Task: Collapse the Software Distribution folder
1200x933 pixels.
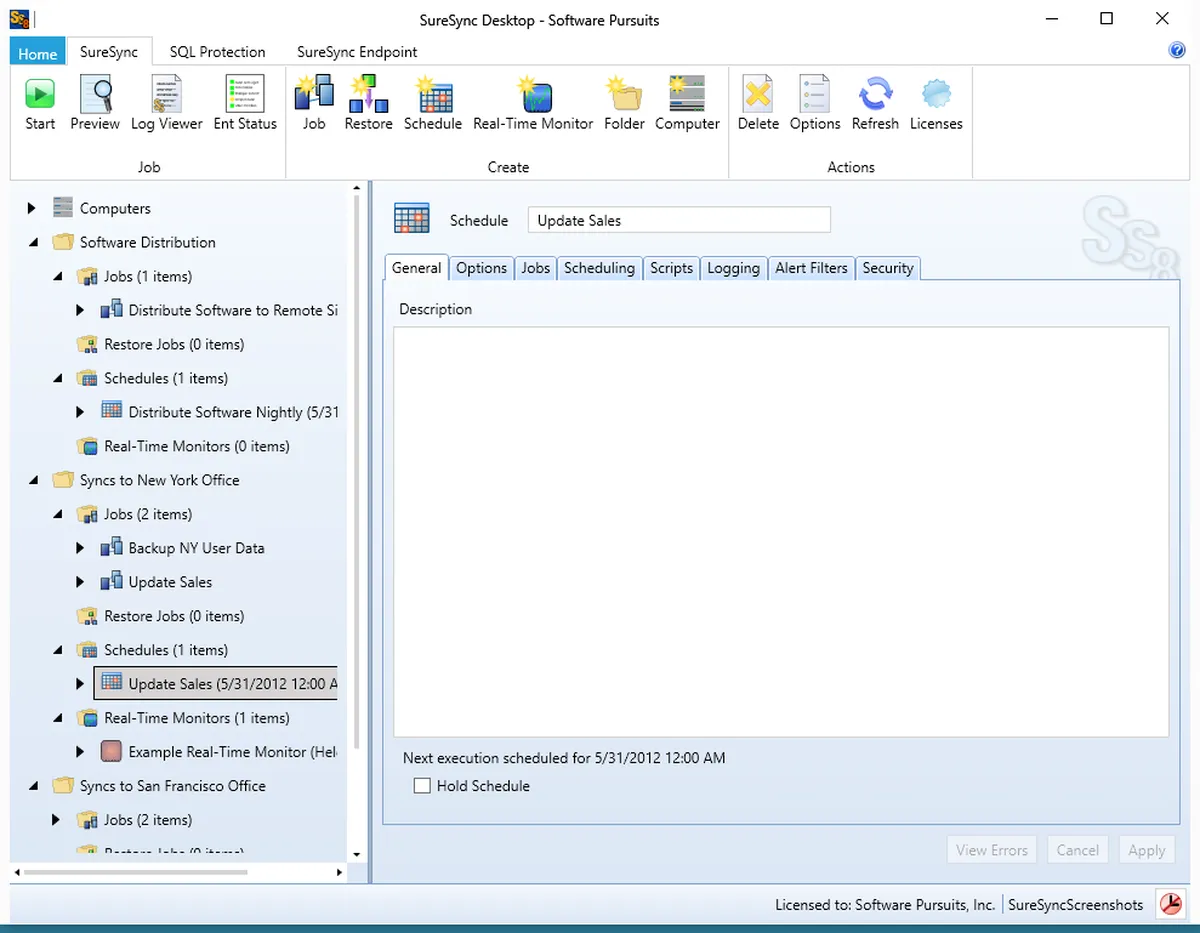Action: pos(33,242)
